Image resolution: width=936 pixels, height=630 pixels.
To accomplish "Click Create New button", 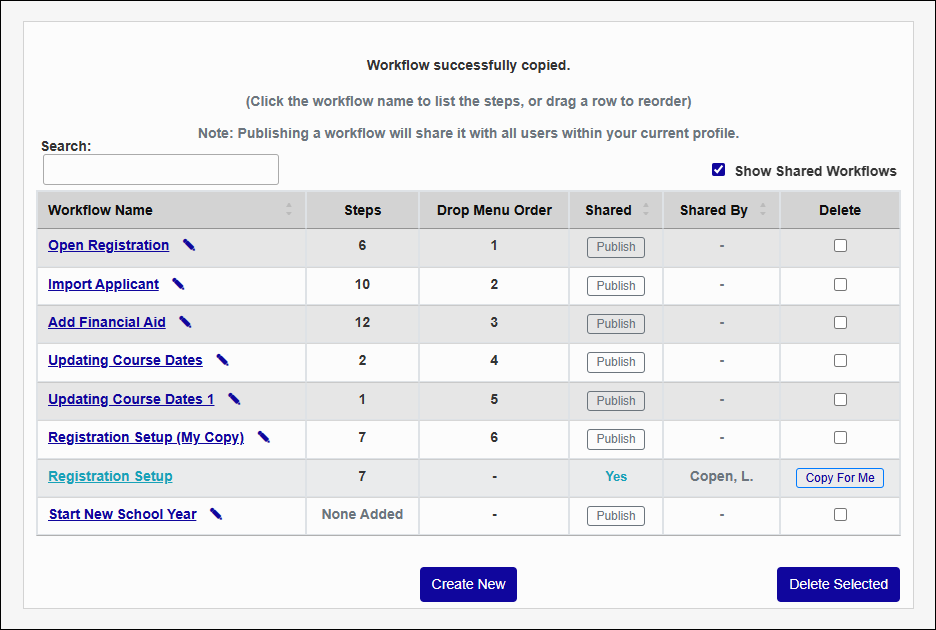I will coord(469,584).
